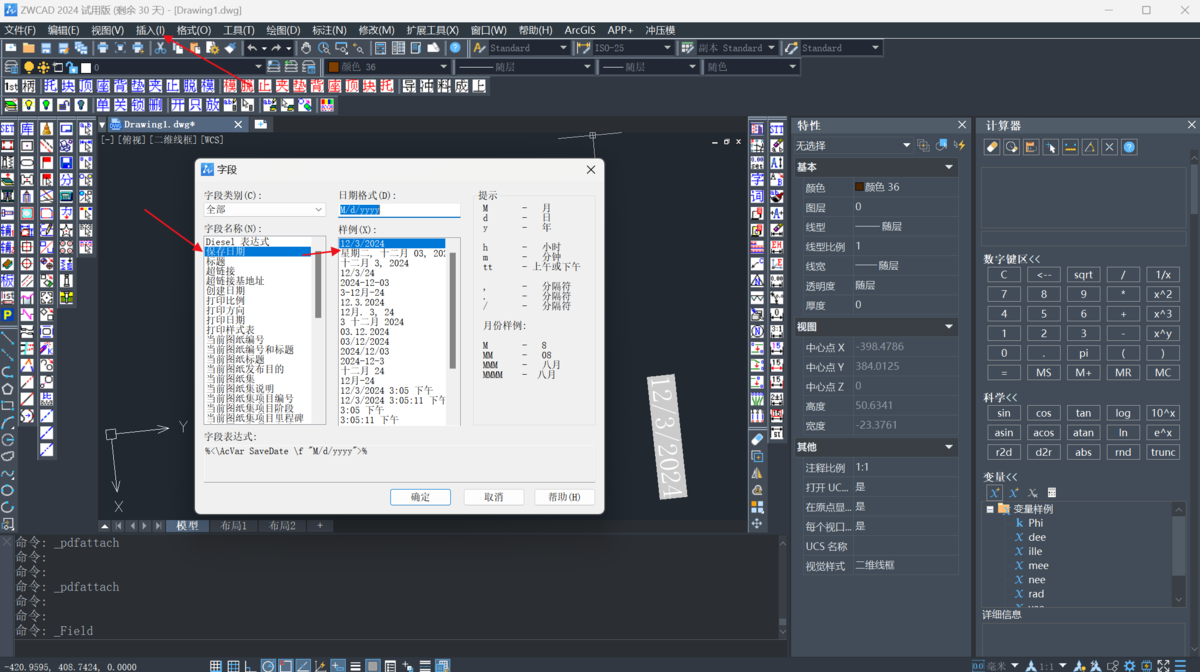The width and height of the screenshot is (1200, 672).
Task: Click the eraser Clear icon in calculator
Action: pyautogui.click(x=992, y=147)
